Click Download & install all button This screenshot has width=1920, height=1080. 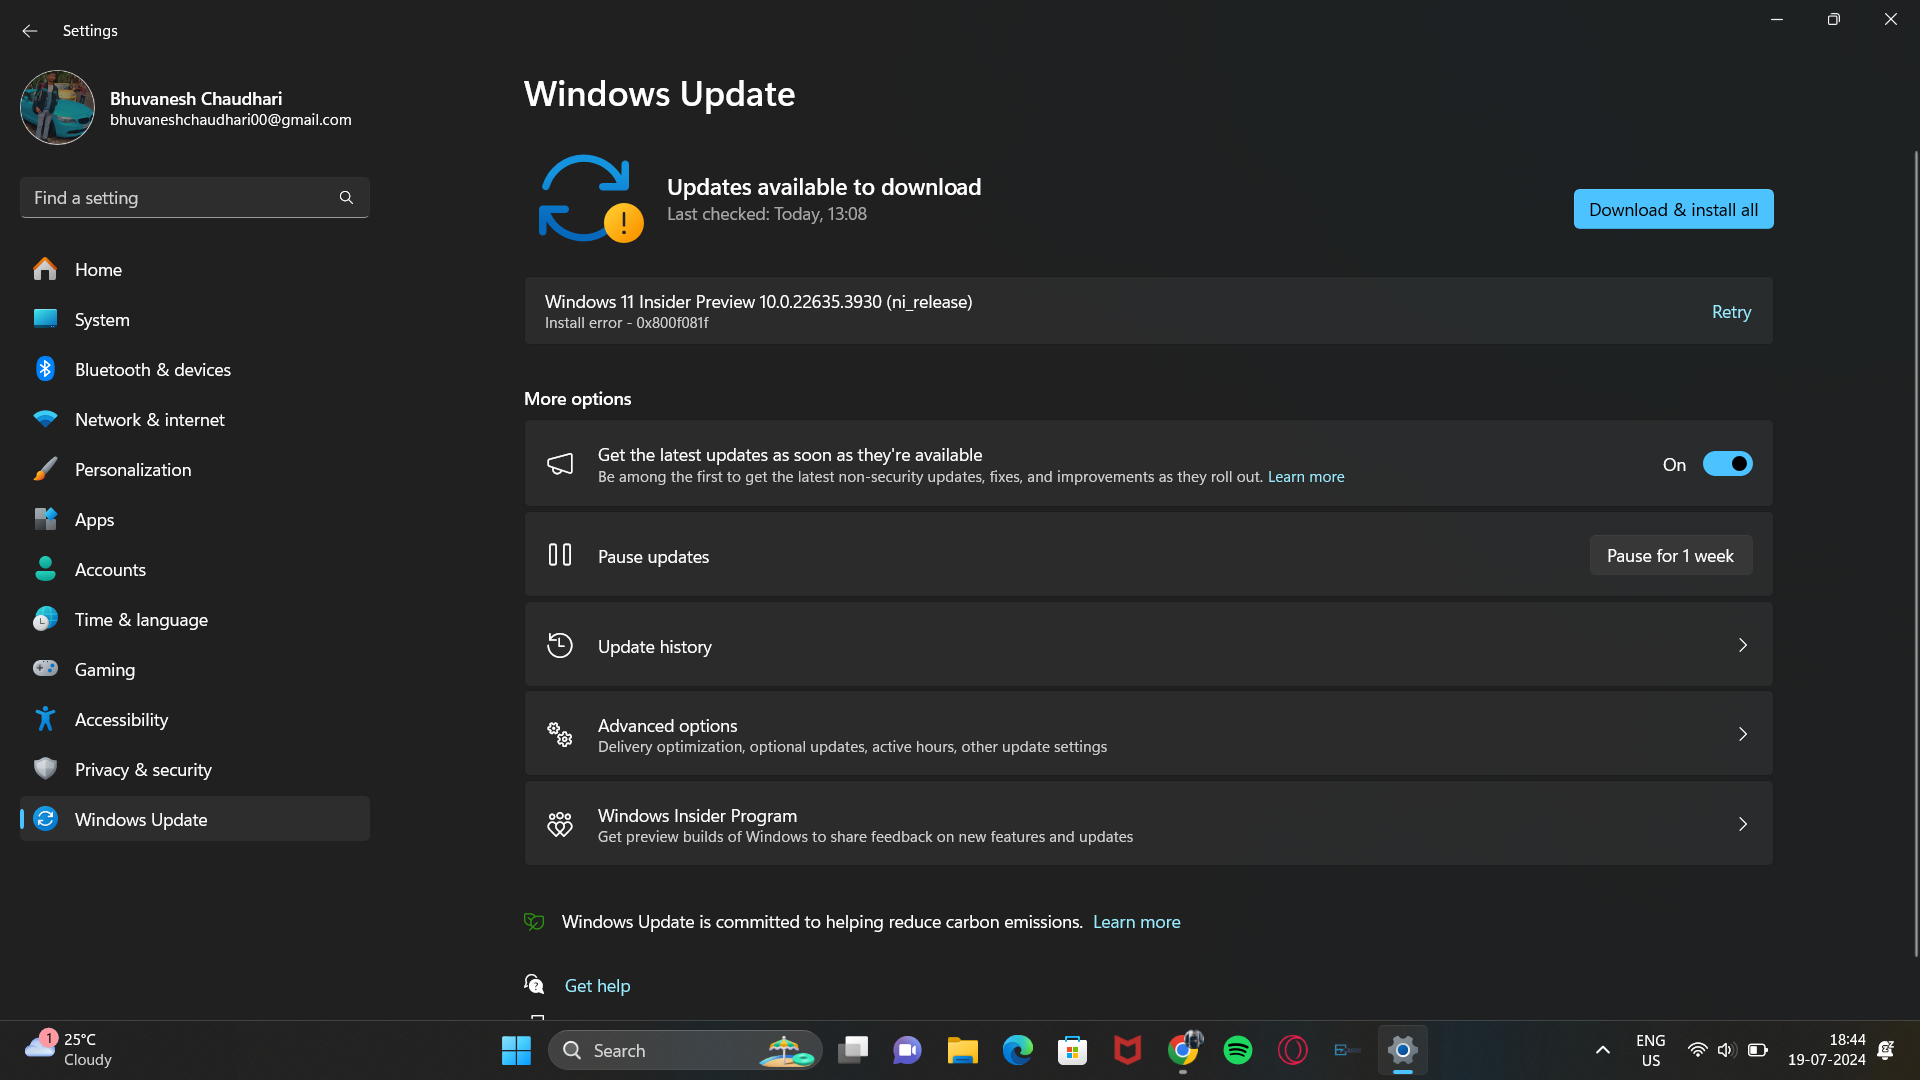[1673, 209]
